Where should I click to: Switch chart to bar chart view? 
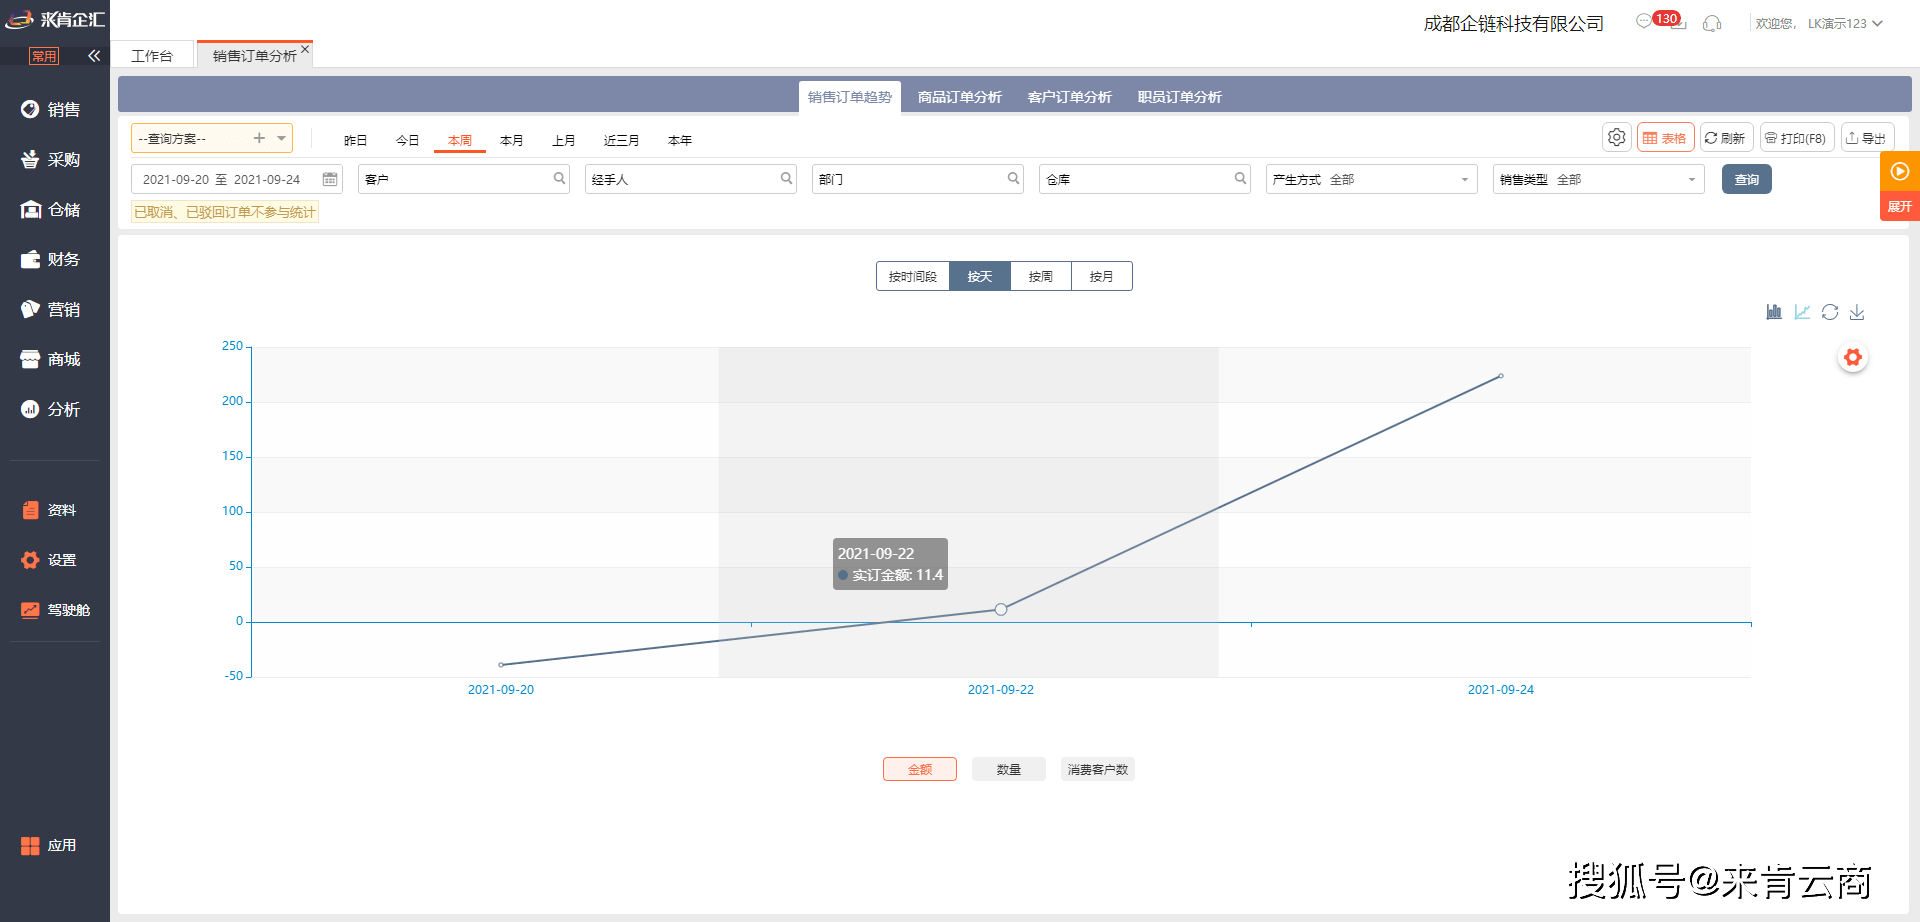point(1774,312)
